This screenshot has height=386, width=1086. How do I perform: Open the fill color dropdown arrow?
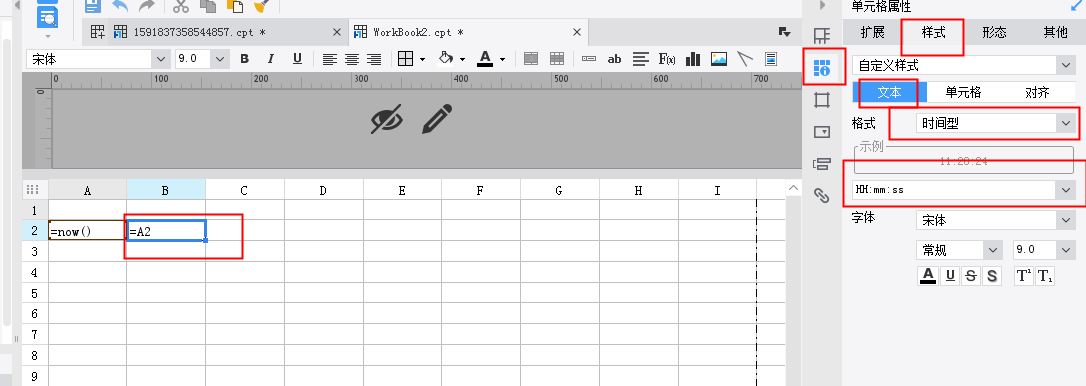[x=462, y=60]
